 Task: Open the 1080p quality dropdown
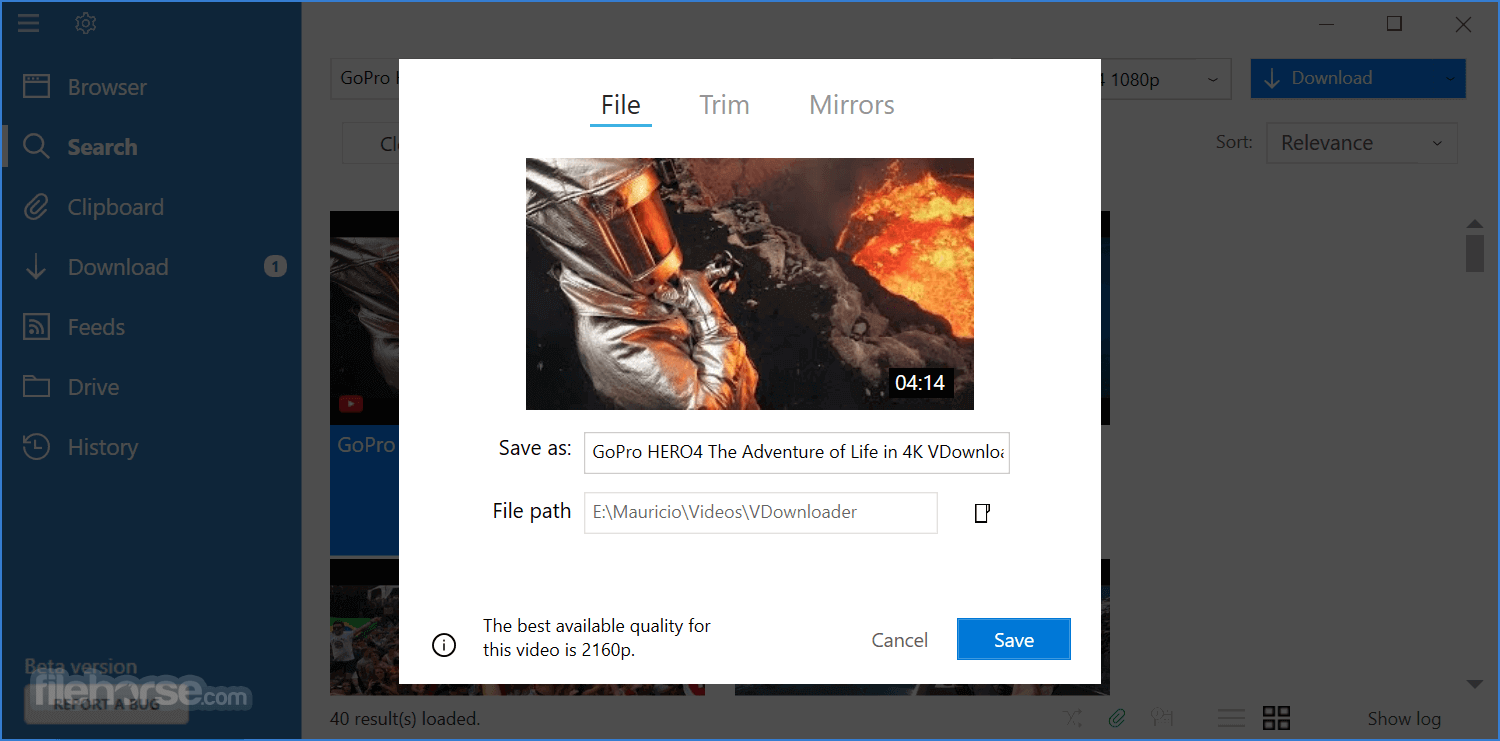pos(1165,79)
